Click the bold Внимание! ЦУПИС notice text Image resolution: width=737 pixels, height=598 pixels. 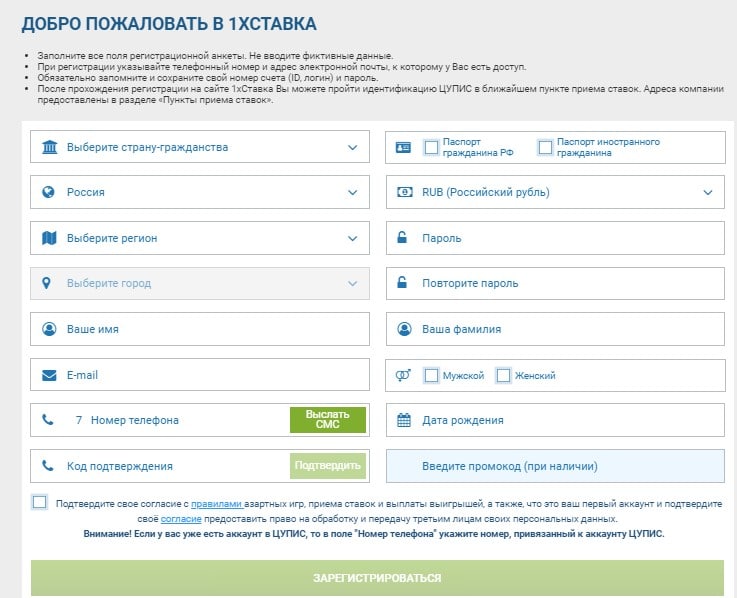point(374,534)
